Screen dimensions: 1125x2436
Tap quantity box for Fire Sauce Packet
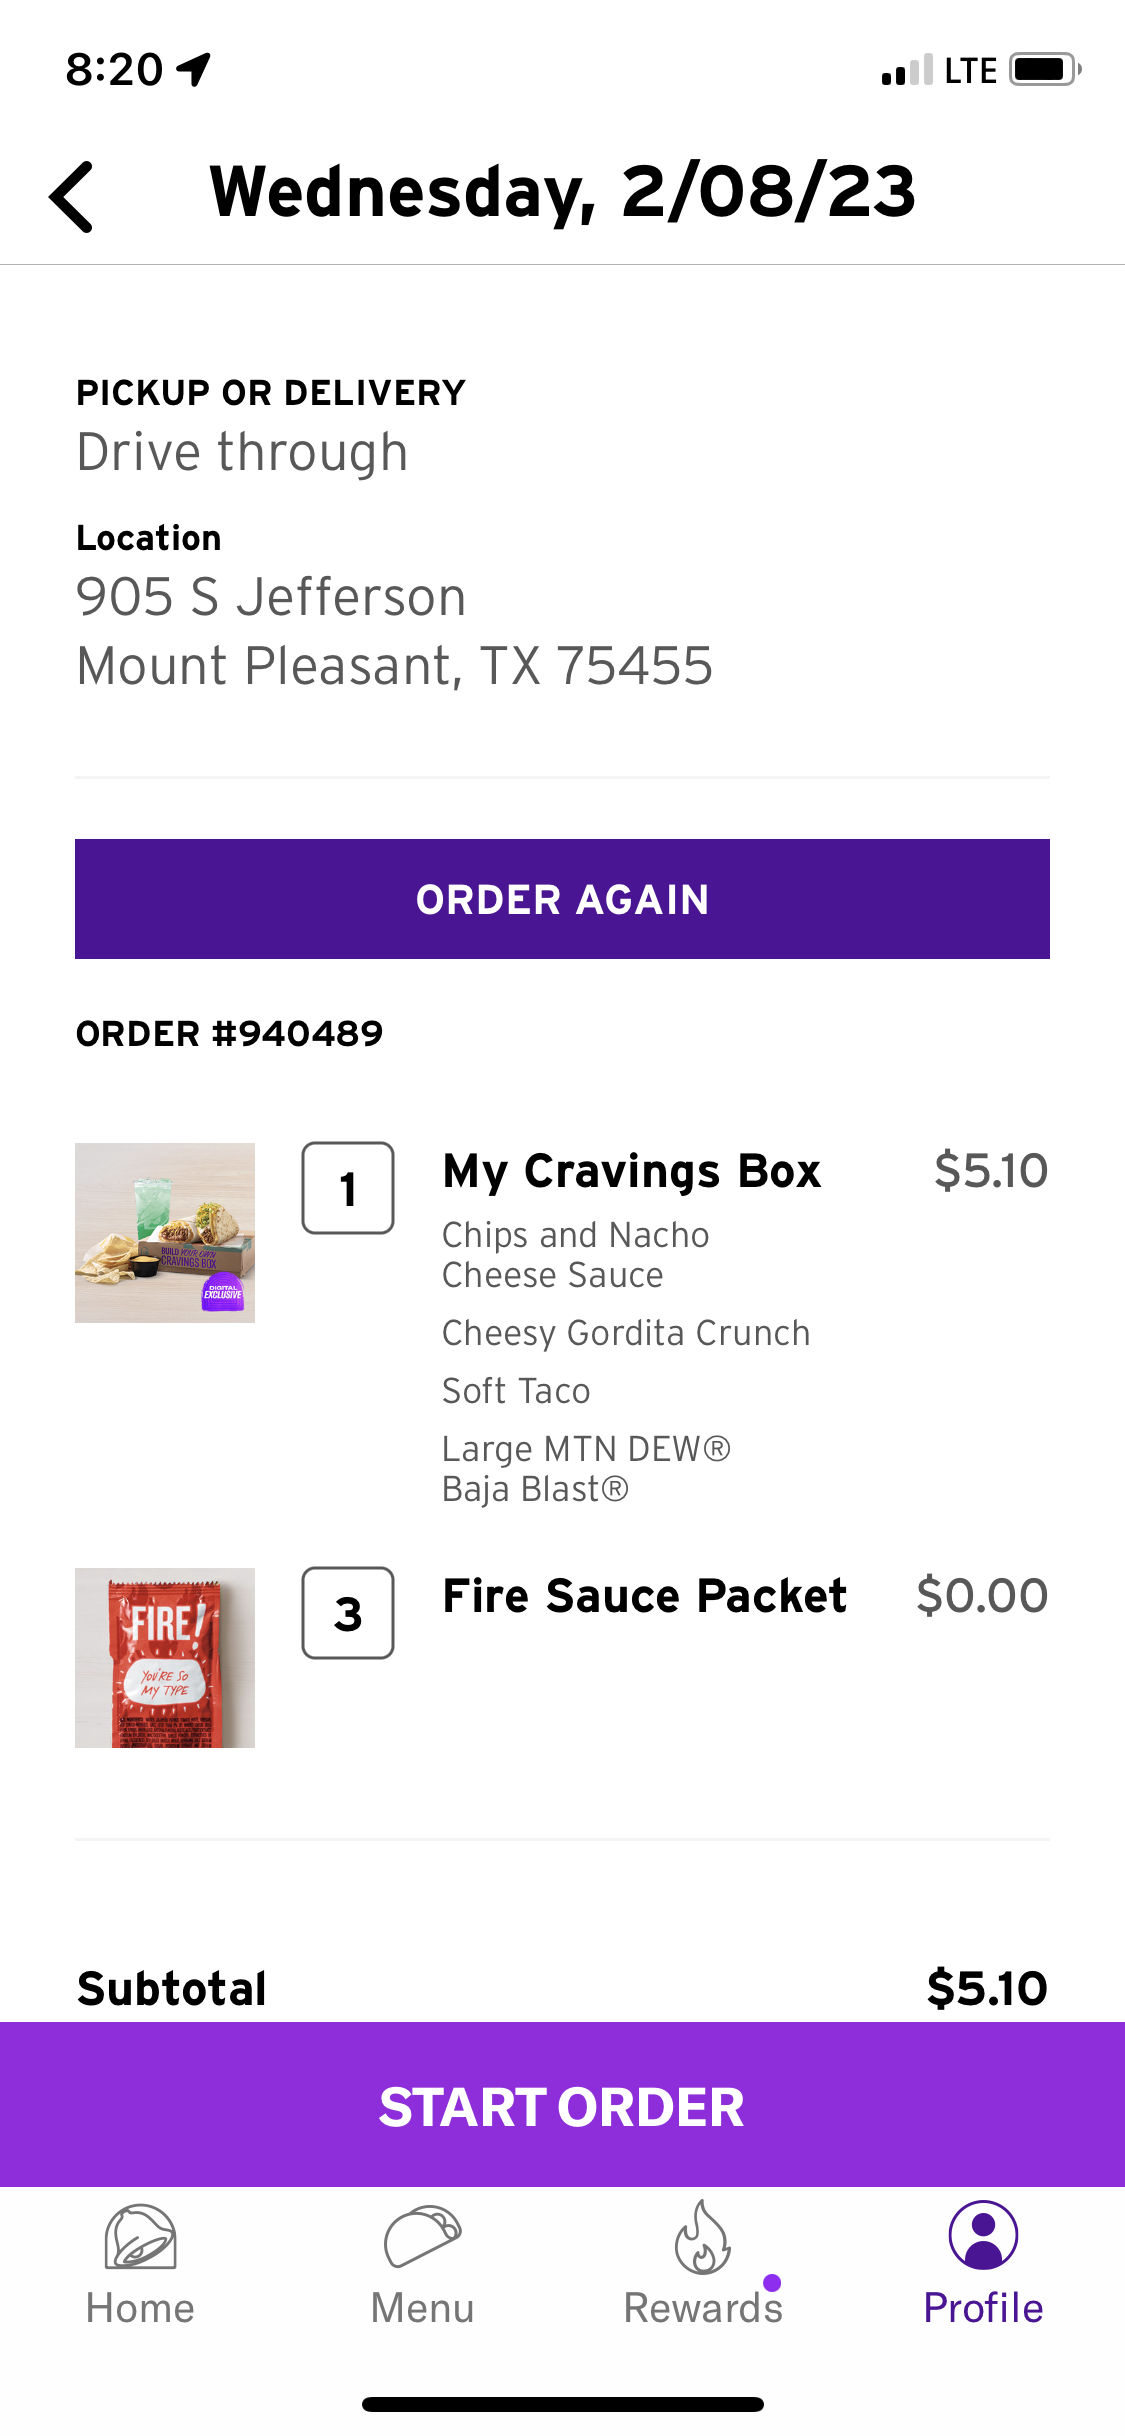[348, 1613]
